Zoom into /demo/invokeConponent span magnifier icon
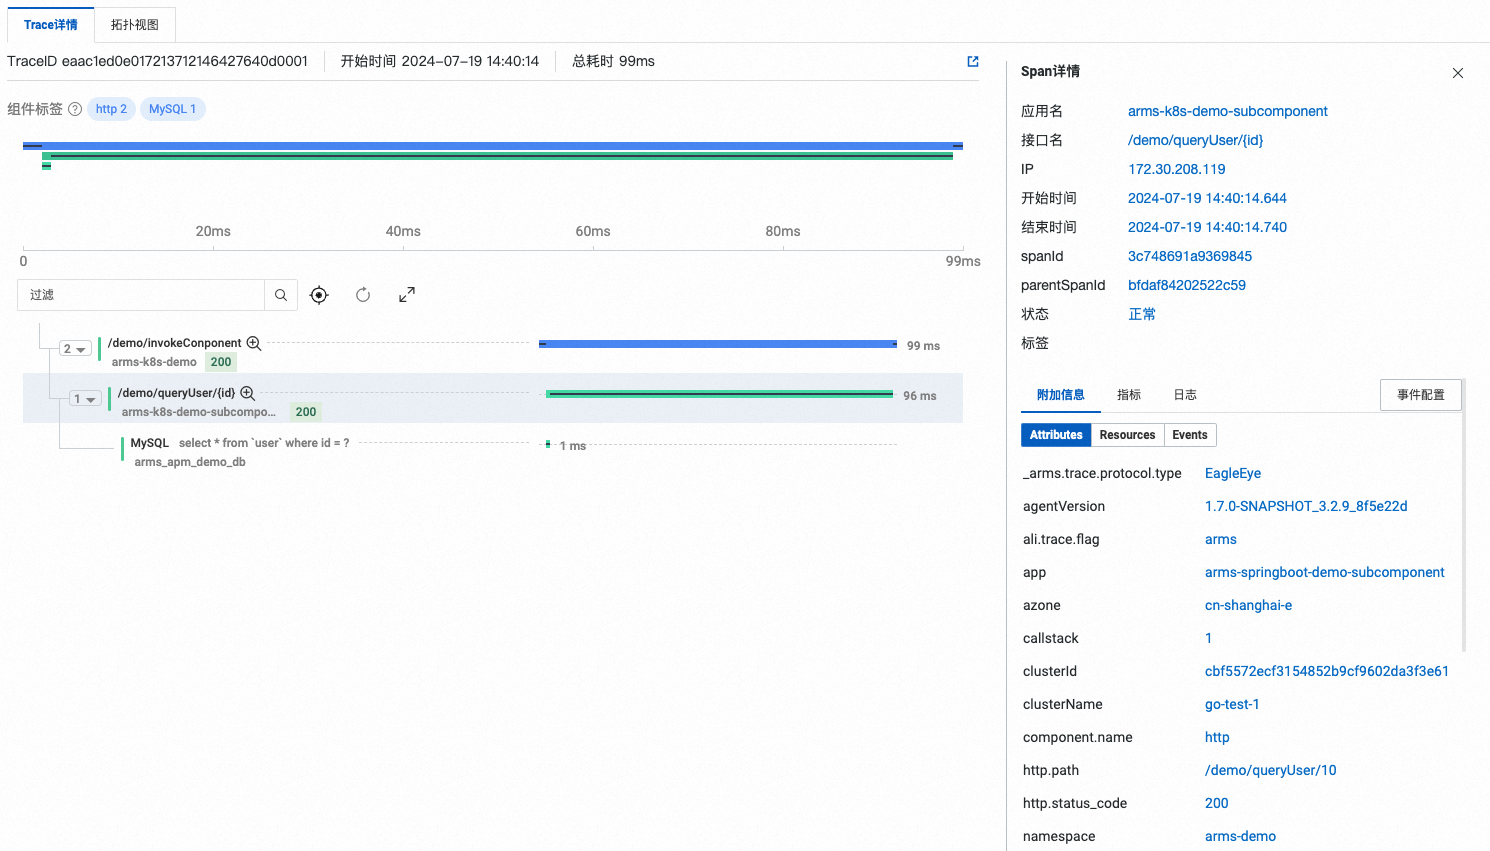 tap(254, 343)
